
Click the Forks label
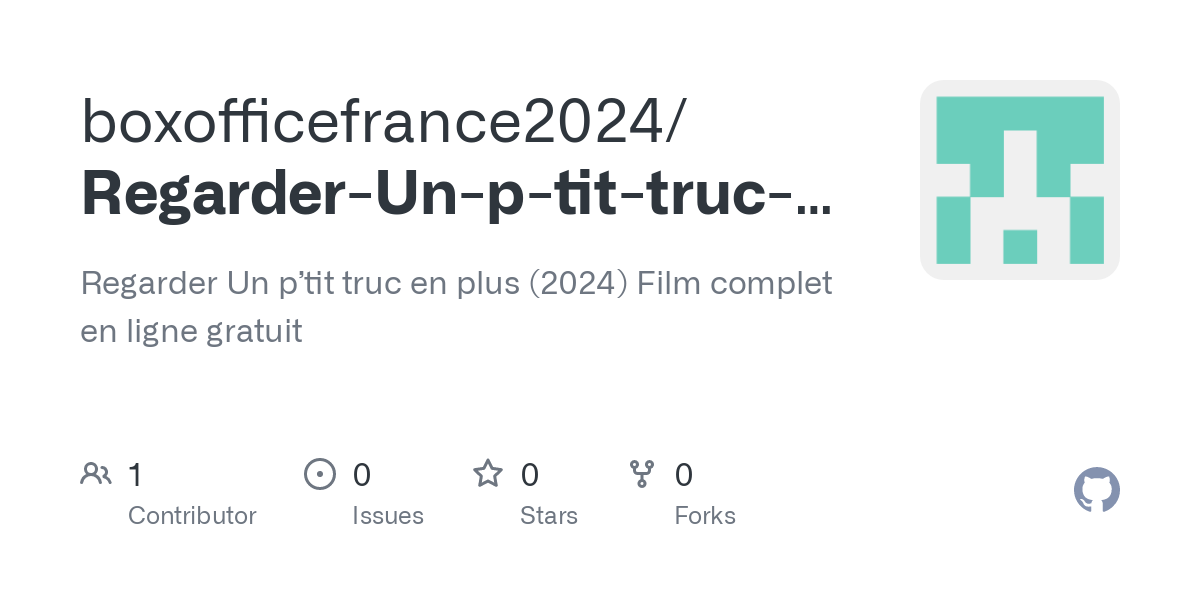pos(705,516)
